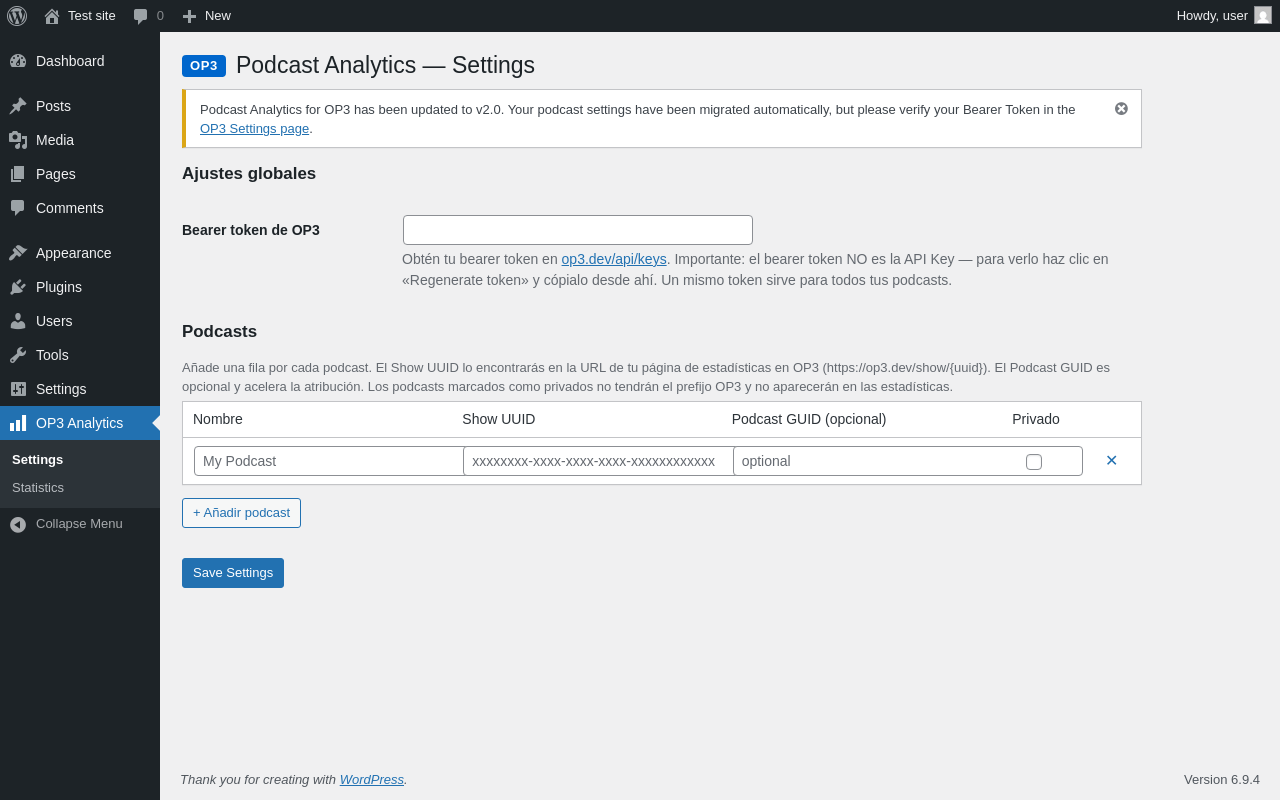This screenshot has width=1280, height=800.
Task: Open the user avatar icon
Action: [1263, 15]
